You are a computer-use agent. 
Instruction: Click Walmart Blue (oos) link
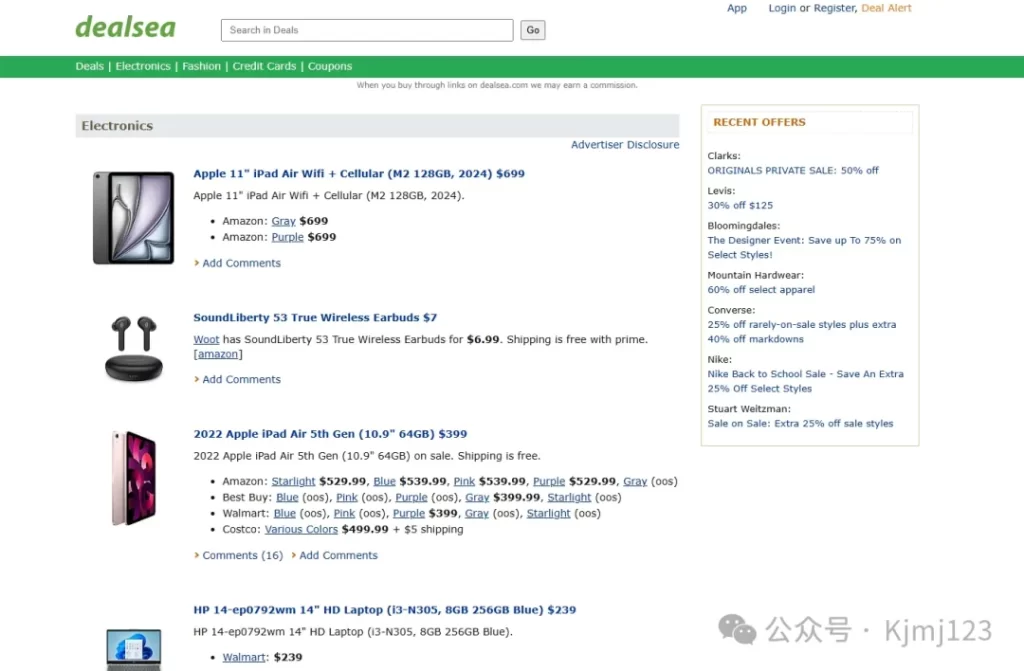(284, 514)
